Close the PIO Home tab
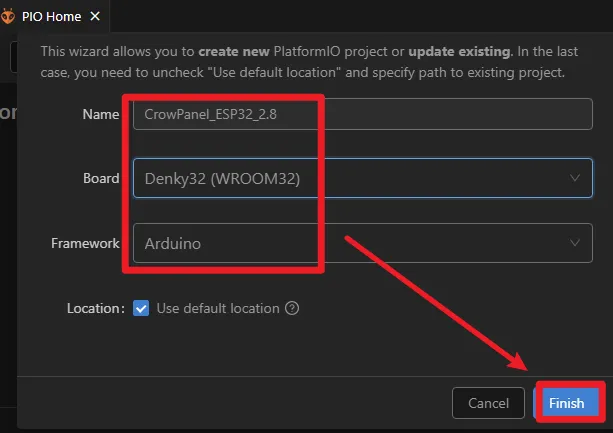 [94, 16]
